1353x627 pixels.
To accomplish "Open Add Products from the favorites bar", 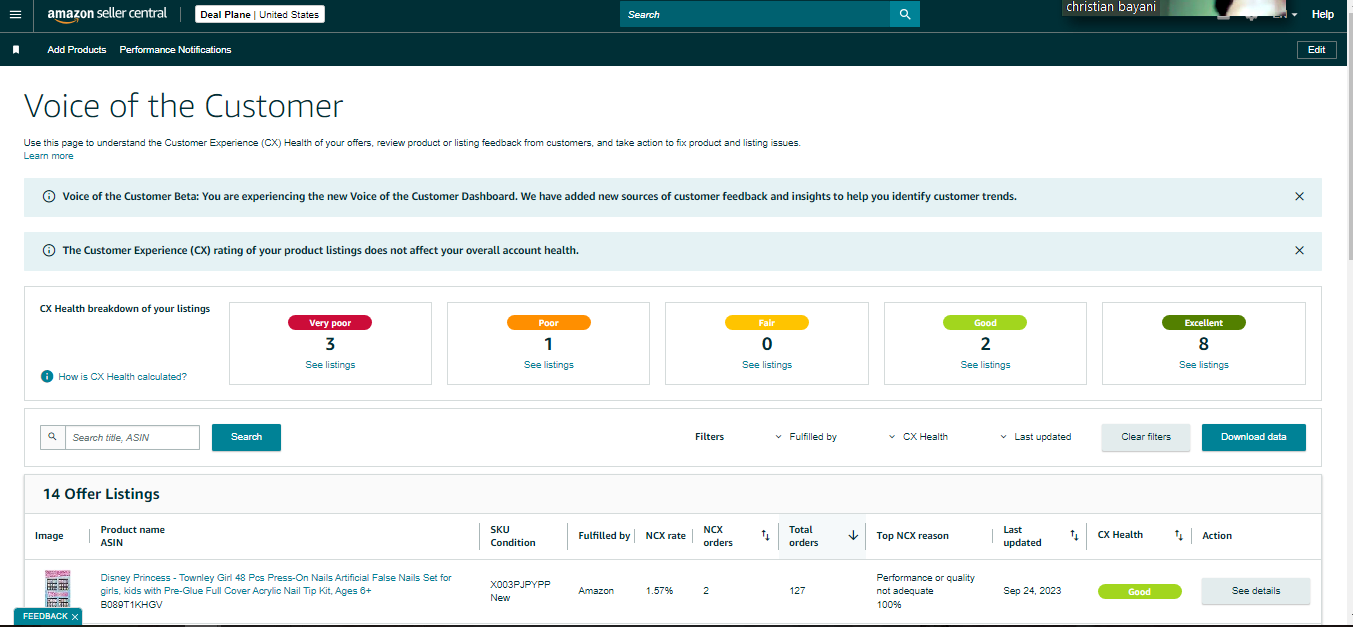I will (x=77, y=50).
